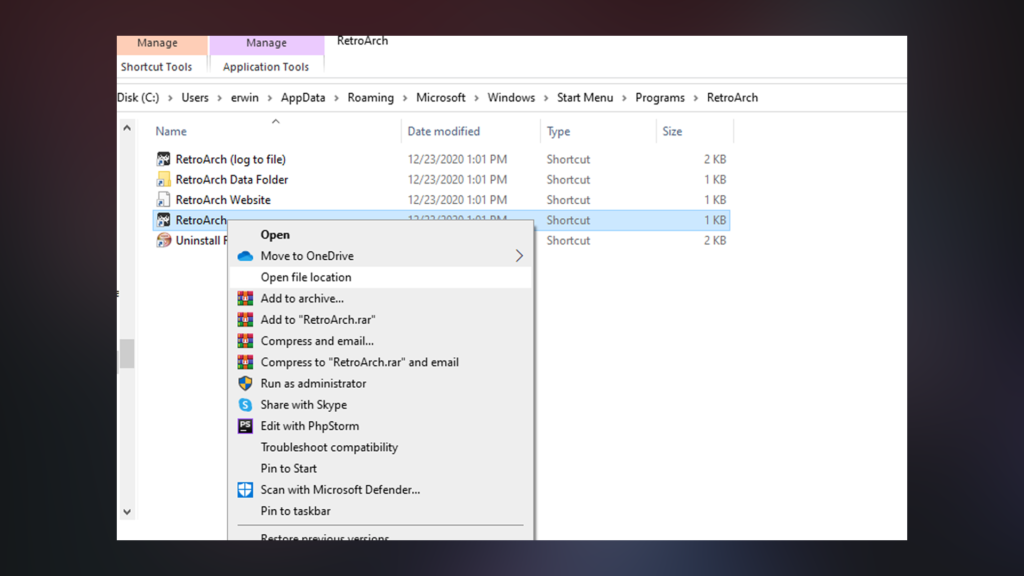Navigate to Disk (C:) in address bar
Screen dimensions: 1024x576
coord(138,98)
